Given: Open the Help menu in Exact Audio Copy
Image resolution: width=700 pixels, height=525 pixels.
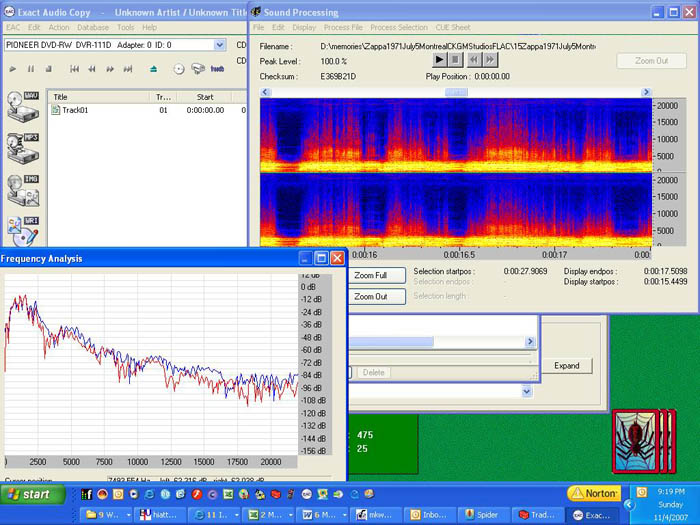Looking at the screenshot, I should (x=150, y=27).
